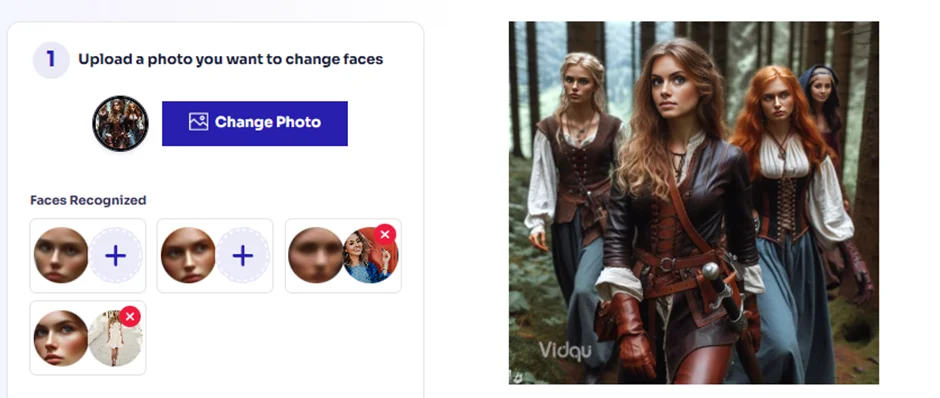Click the small icon at the preview's bottom-left corner
The height and width of the screenshot is (398, 940).
(x=517, y=378)
